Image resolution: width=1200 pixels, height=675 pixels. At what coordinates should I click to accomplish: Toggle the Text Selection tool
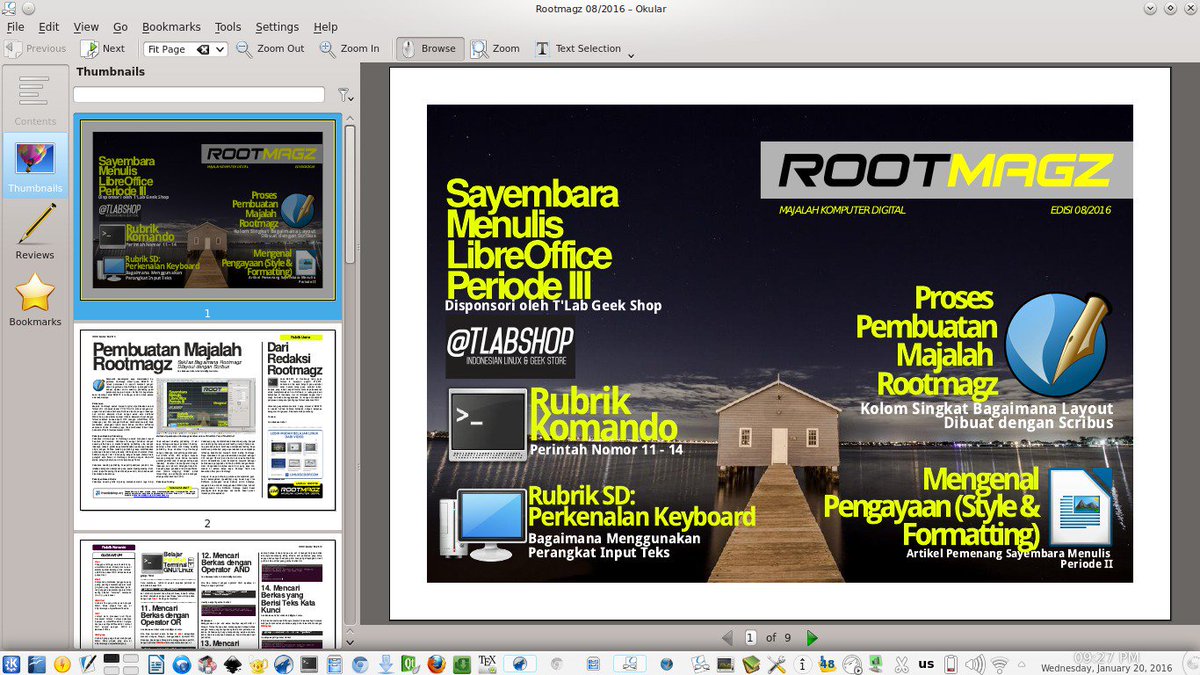[x=578, y=48]
